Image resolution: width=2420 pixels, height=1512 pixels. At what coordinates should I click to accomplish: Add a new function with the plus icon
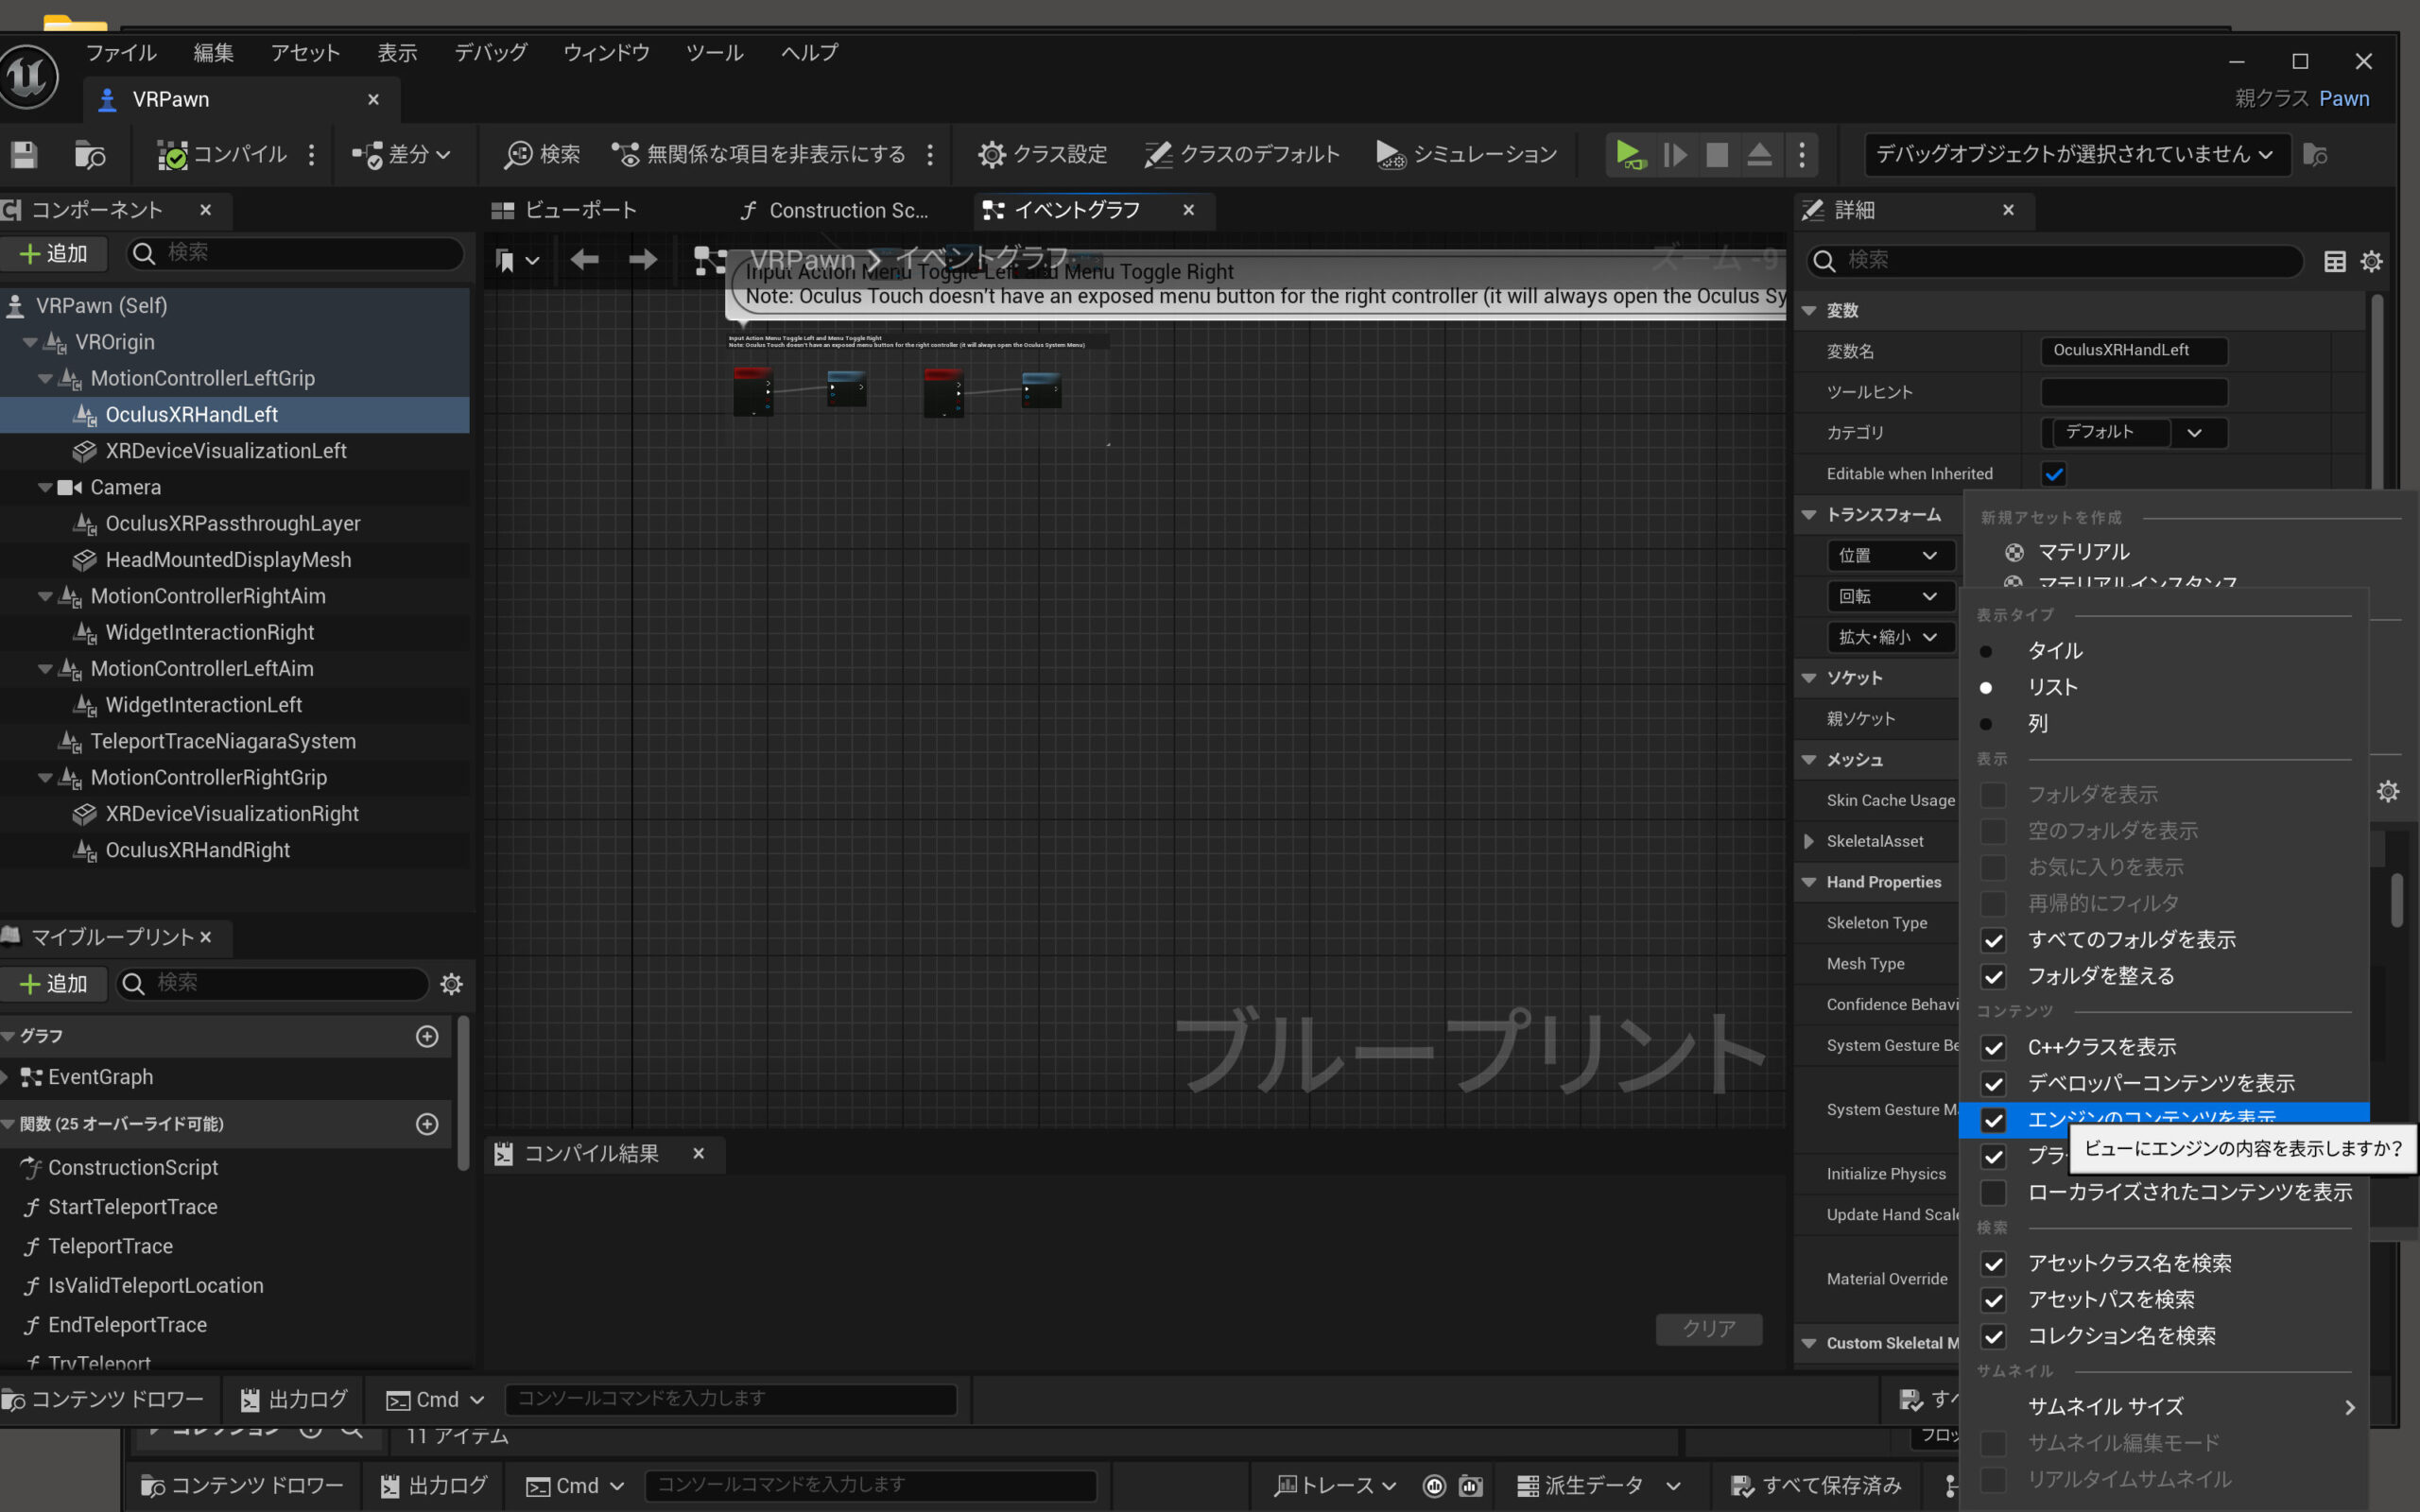tap(427, 1124)
